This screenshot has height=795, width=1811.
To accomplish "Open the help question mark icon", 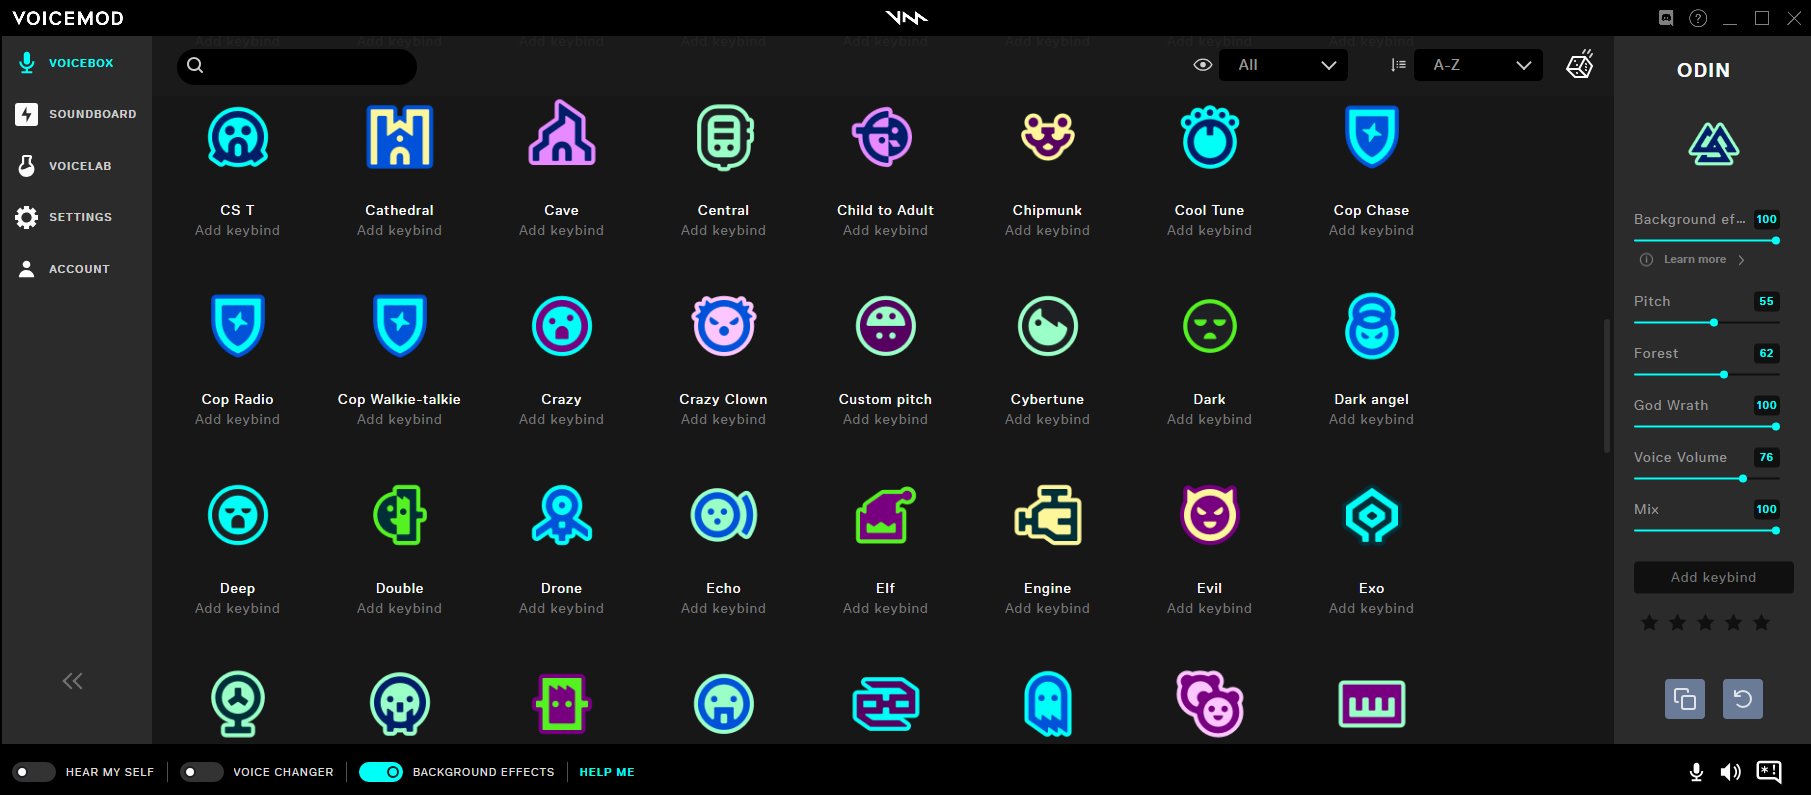I will (x=1698, y=18).
